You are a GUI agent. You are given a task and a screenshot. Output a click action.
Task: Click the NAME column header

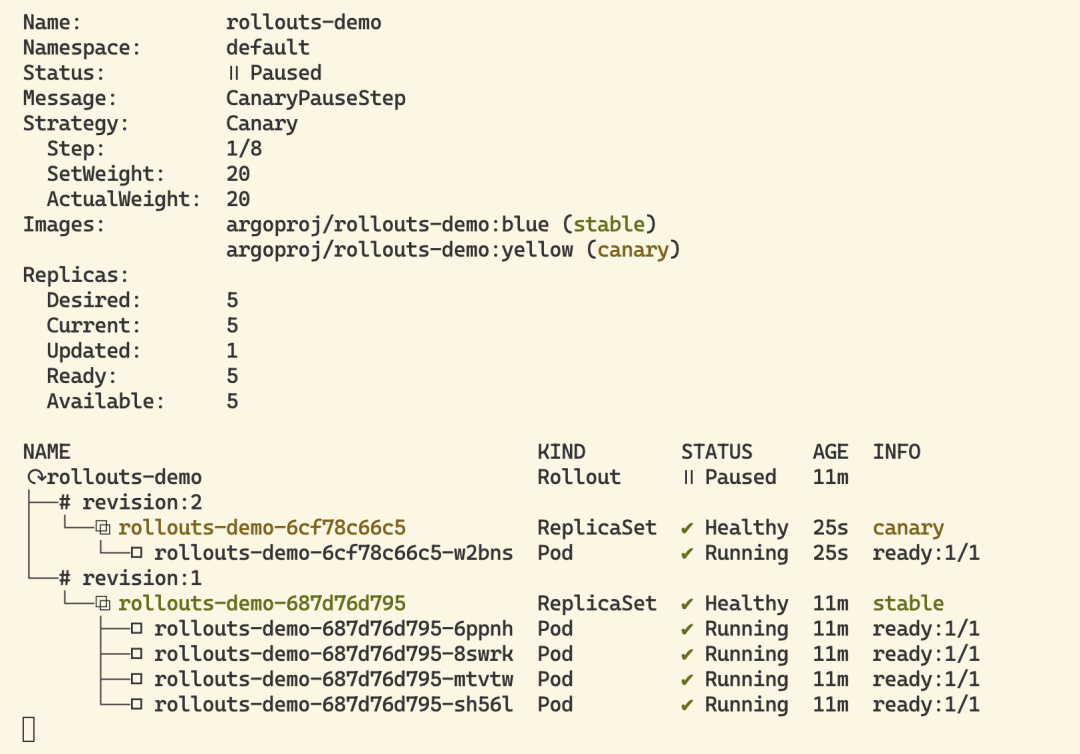47,452
